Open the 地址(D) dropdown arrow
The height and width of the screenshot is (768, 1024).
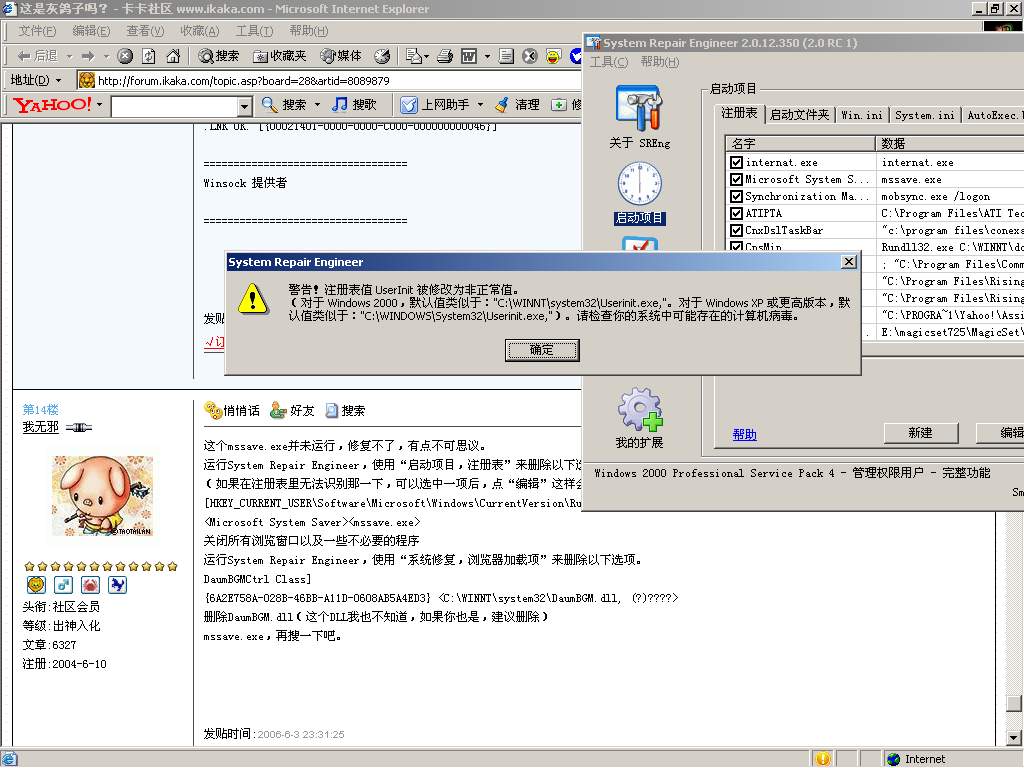click(58, 80)
